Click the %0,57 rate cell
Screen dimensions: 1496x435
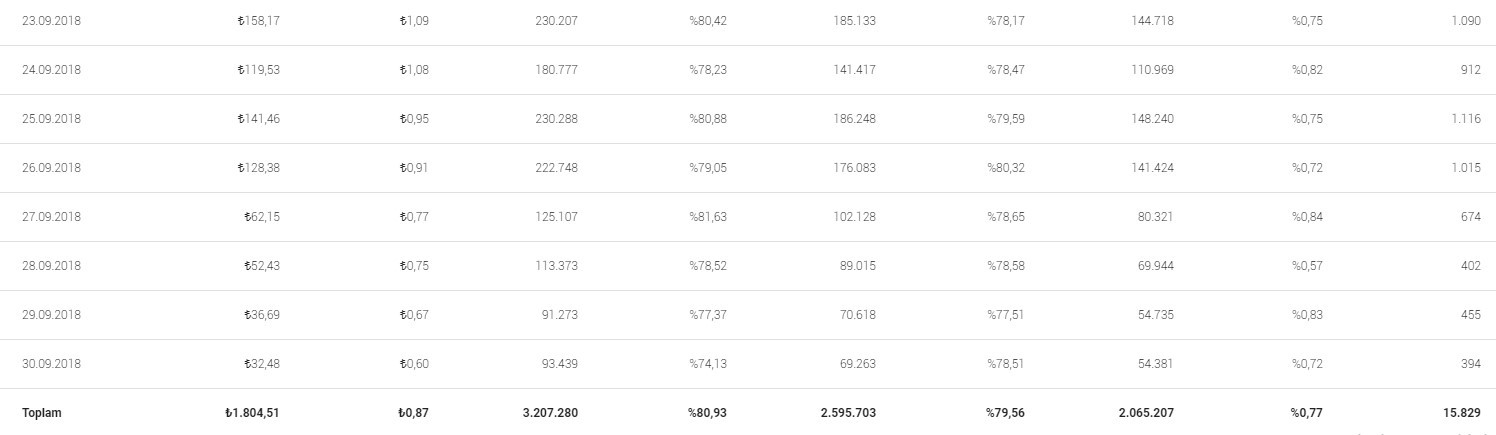point(1307,266)
